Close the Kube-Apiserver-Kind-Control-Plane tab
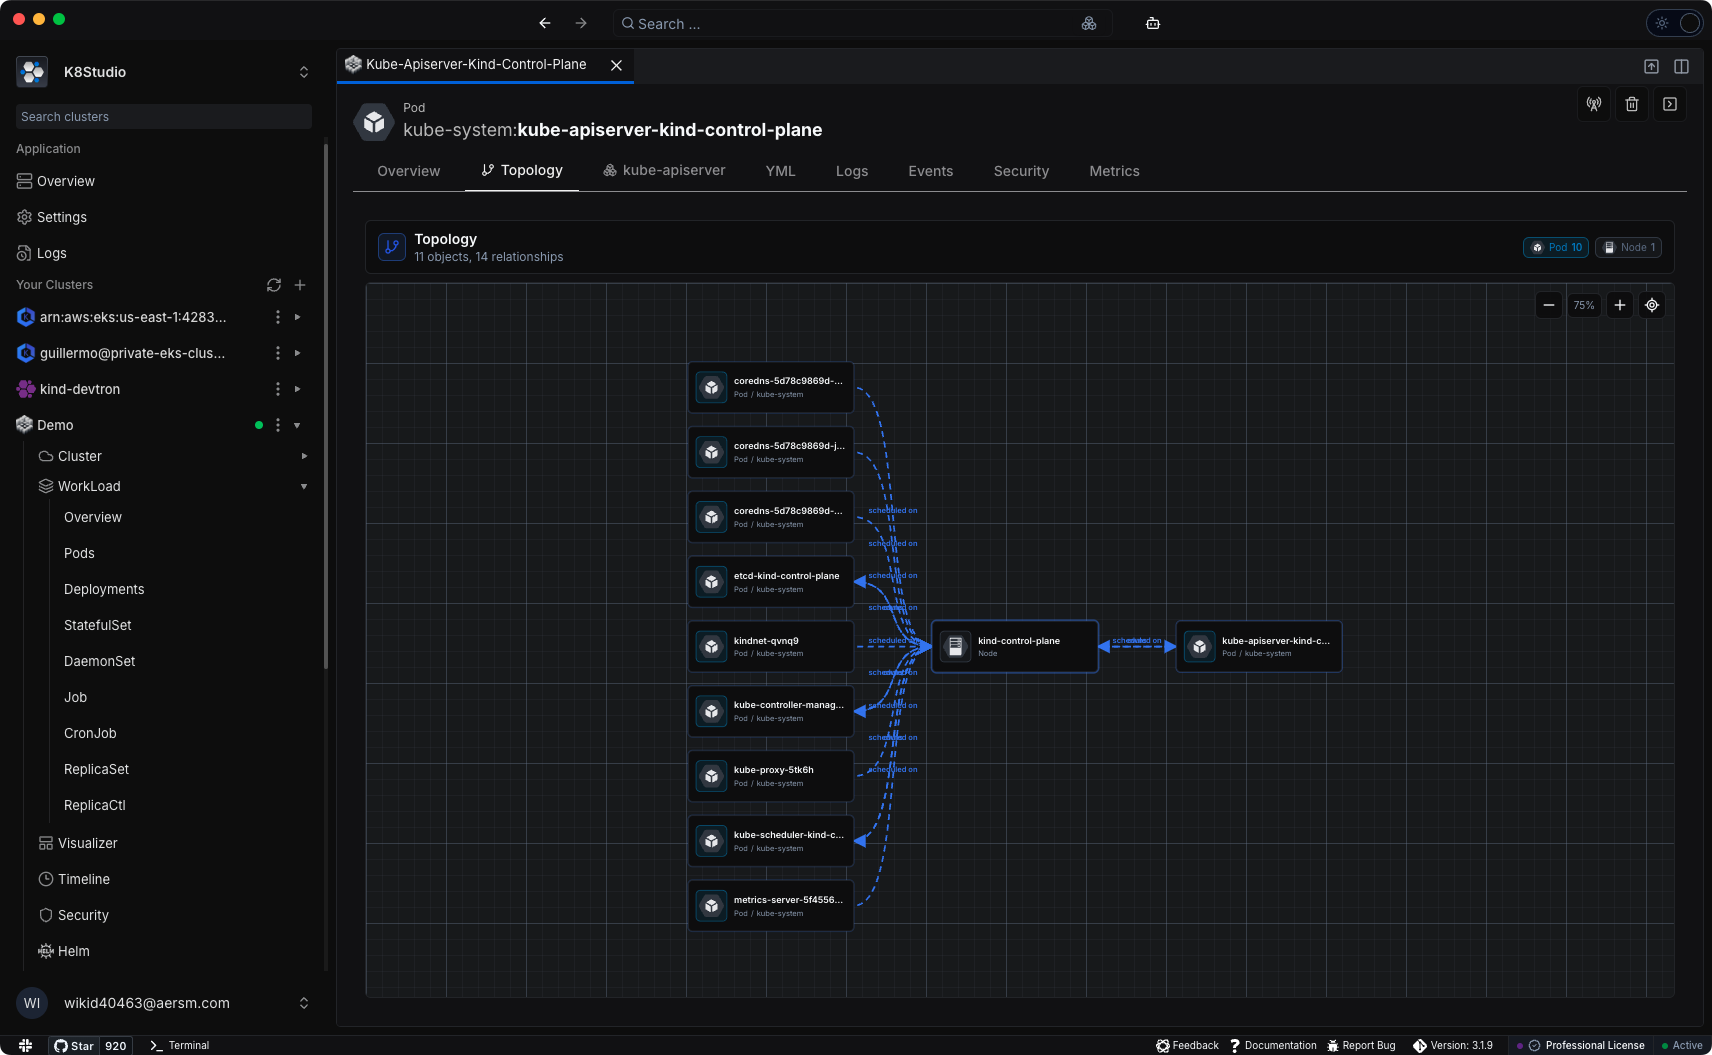This screenshot has width=1712, height=1055. click(617, 65)
